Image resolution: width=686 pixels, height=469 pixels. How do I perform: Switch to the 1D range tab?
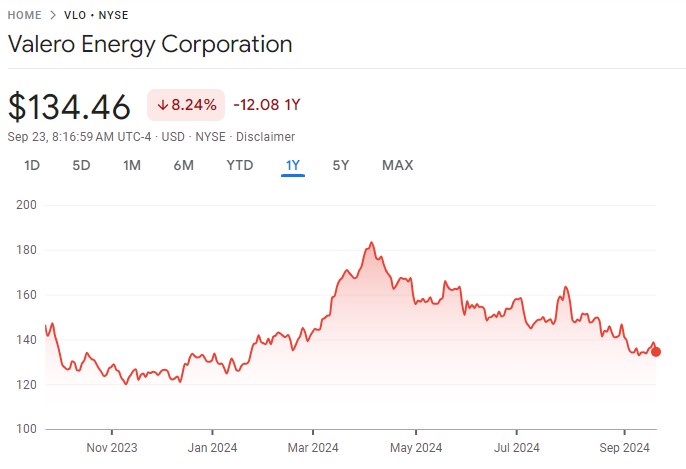pos(32,165)
